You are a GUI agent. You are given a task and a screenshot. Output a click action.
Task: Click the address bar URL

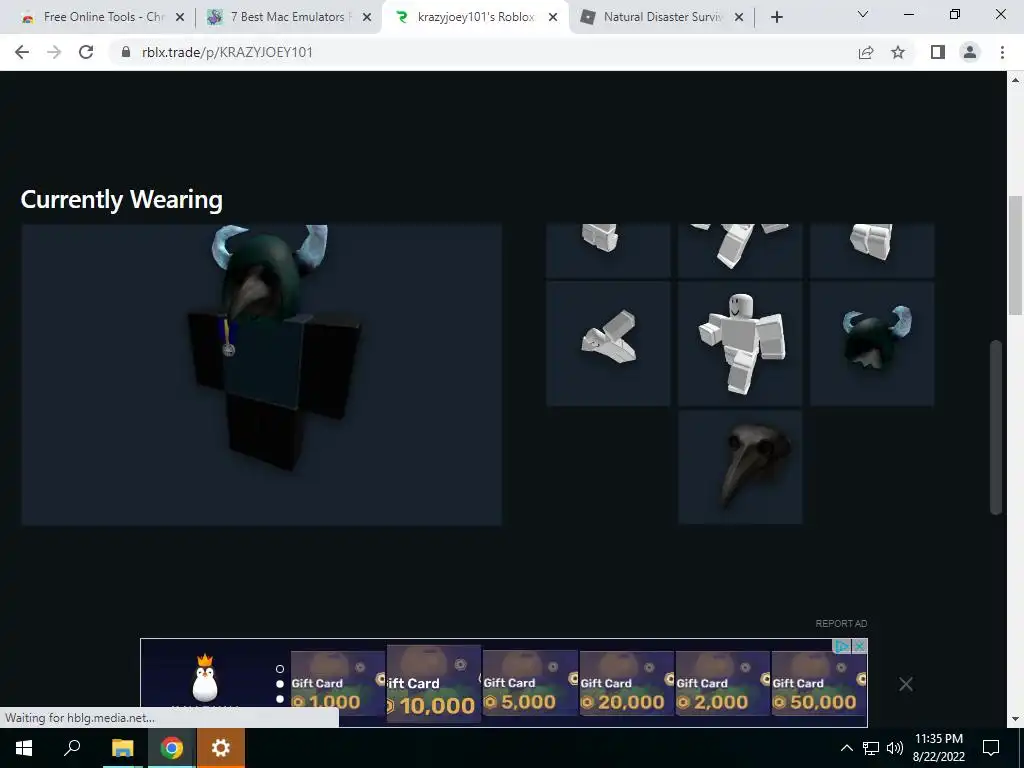[x=227, y=52]
